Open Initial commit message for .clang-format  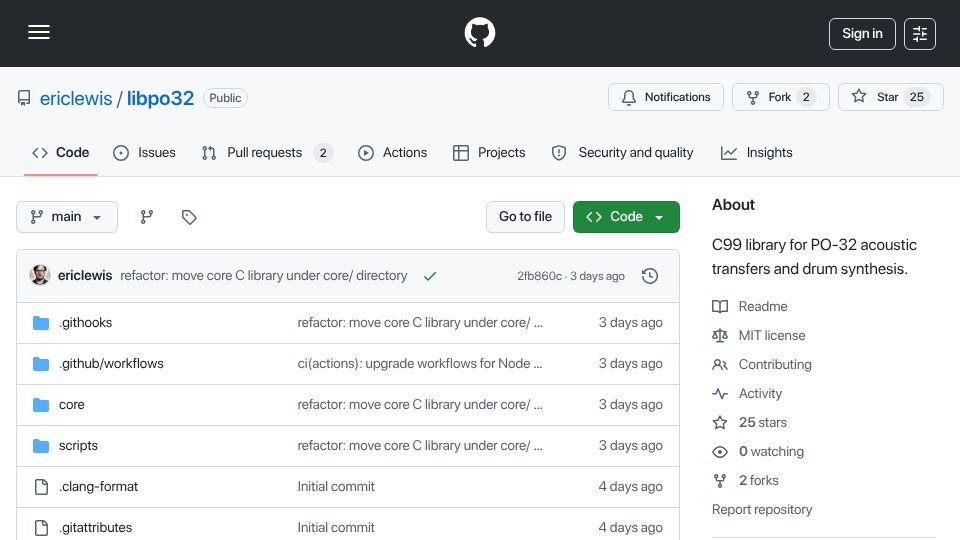(336, 487)
